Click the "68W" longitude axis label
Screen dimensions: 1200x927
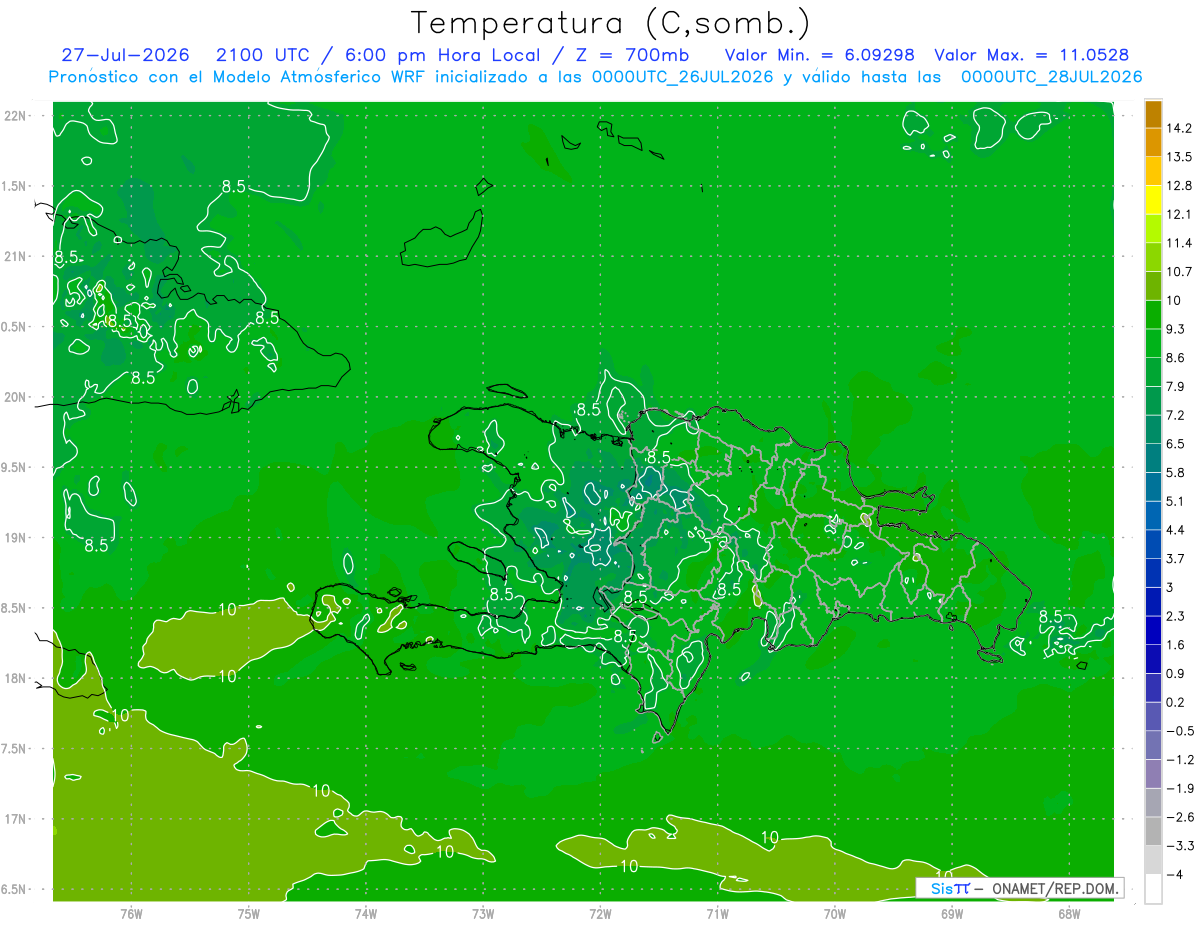point(1068,914)
